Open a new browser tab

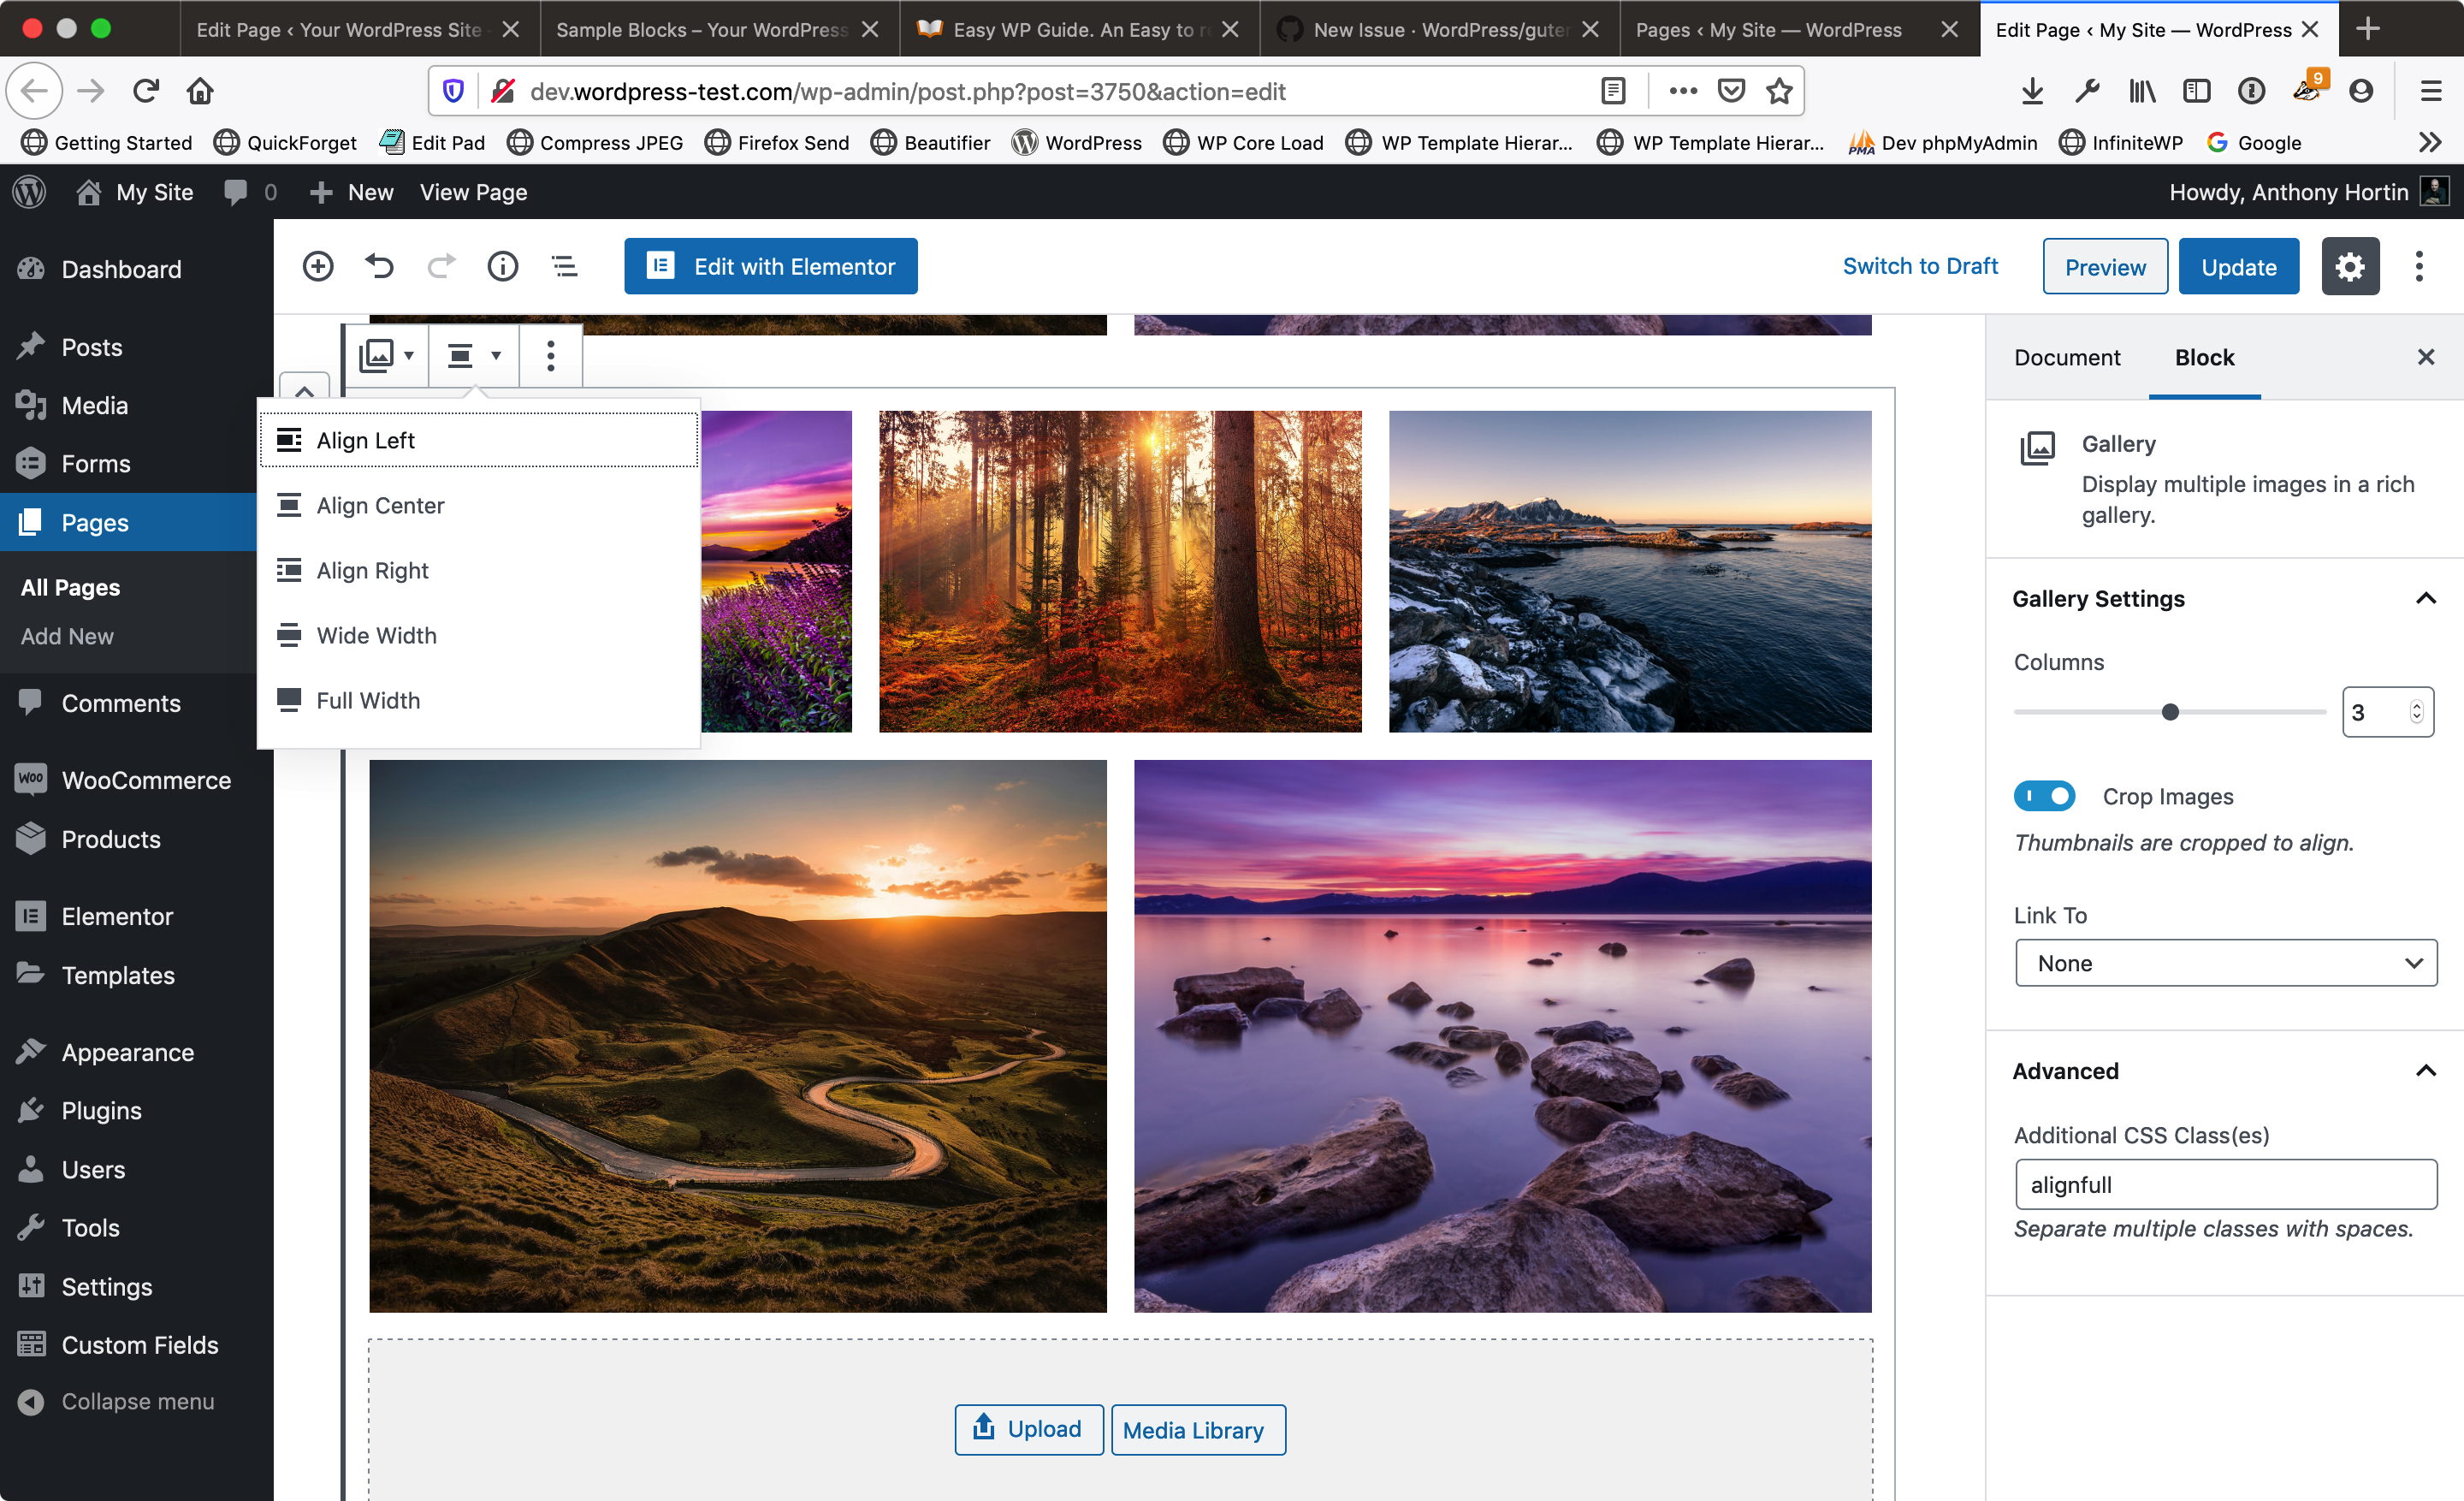(2368, 29)
